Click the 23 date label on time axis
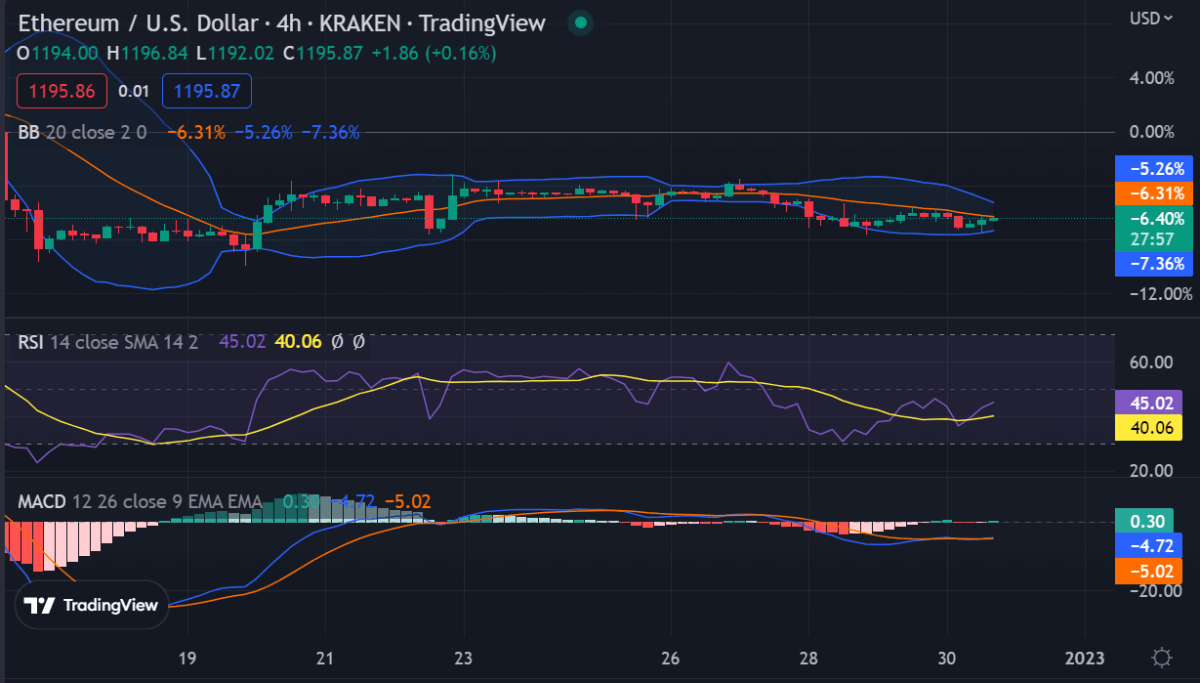Viewport: 1200px width, 683px height. (x=463, y=659)
